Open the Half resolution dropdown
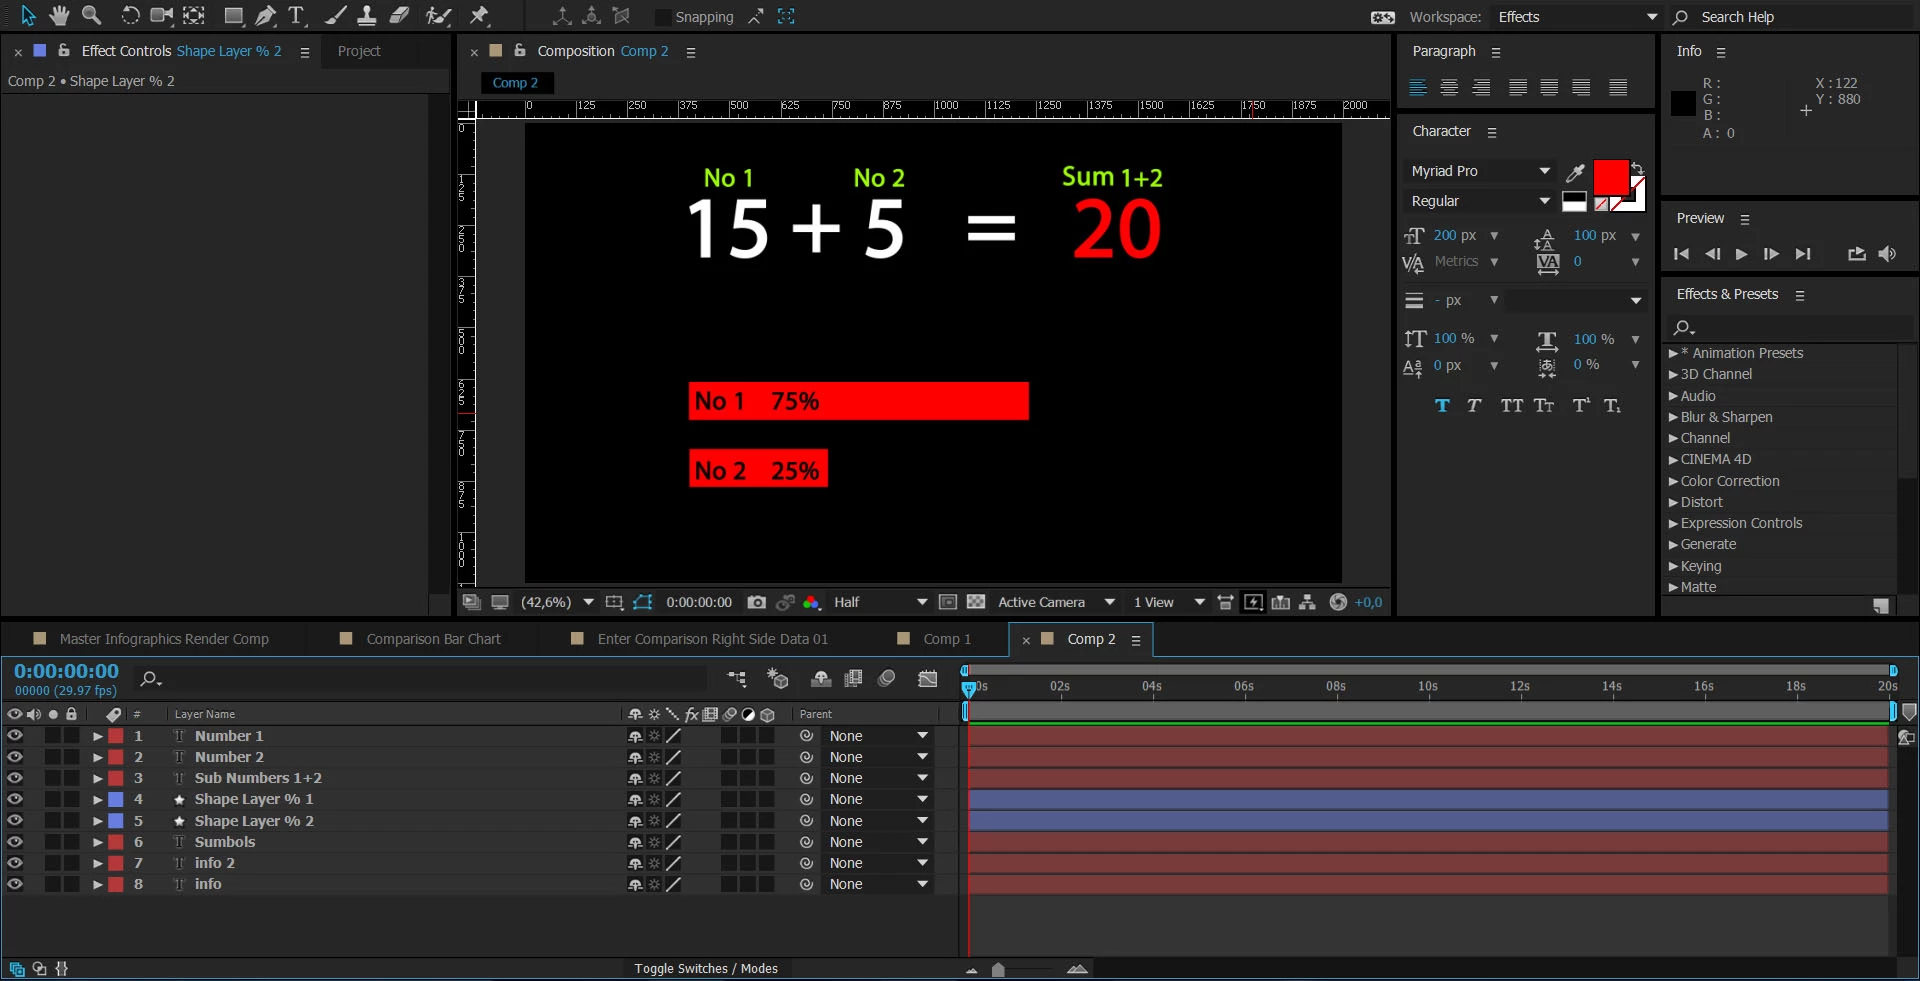This screenshot has height=981, width=1920. tap(880, 602)
